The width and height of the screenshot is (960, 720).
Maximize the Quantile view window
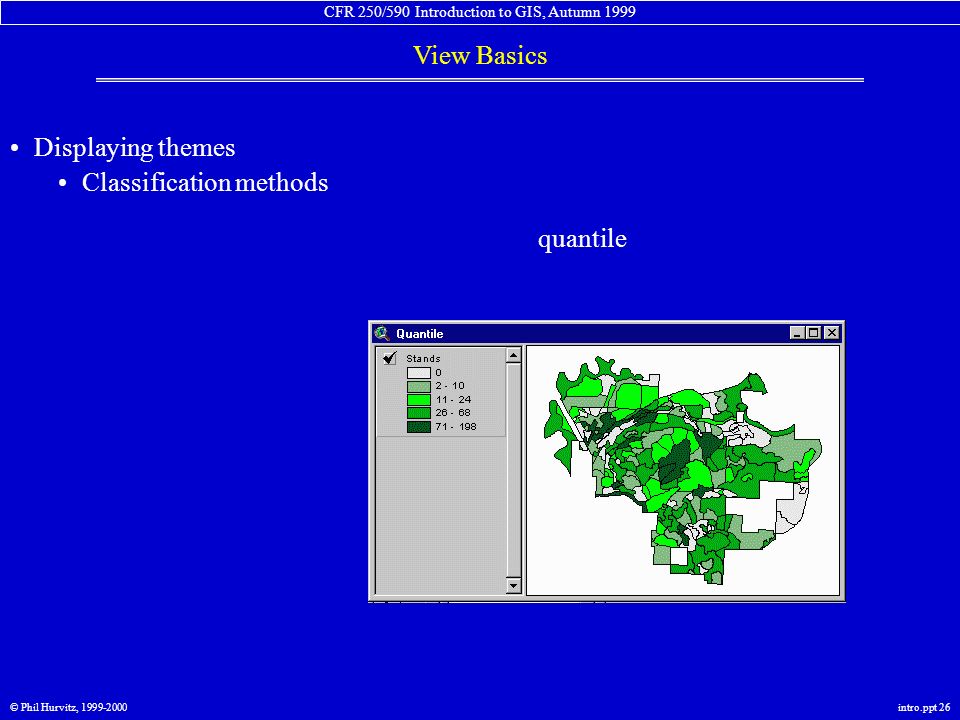pos(813,332)
